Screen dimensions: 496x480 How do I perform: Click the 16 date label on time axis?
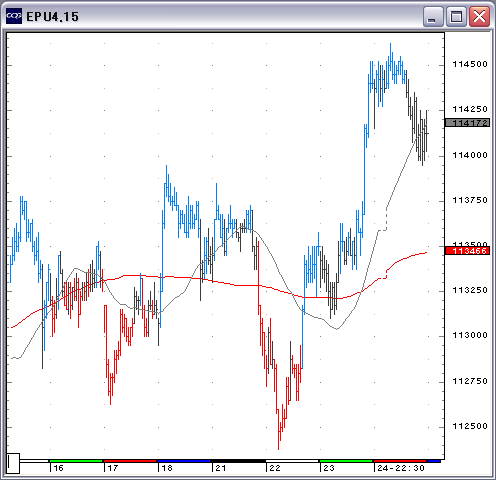point(59,468)
